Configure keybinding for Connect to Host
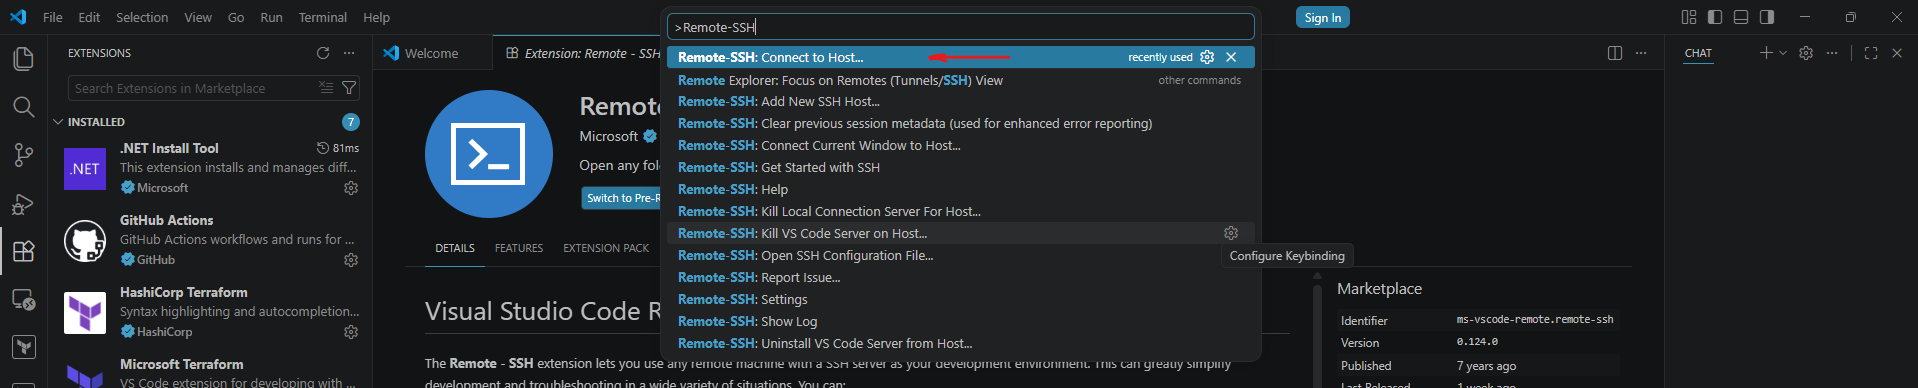Image resolution: width=1918 pixels, height=388 pixels. point(1207,57)
